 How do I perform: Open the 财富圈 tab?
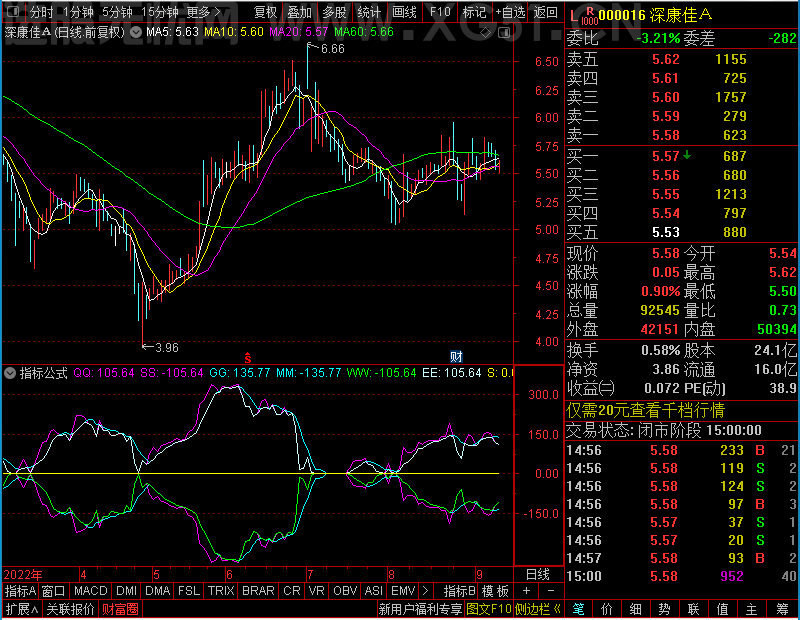click(120, 609)
